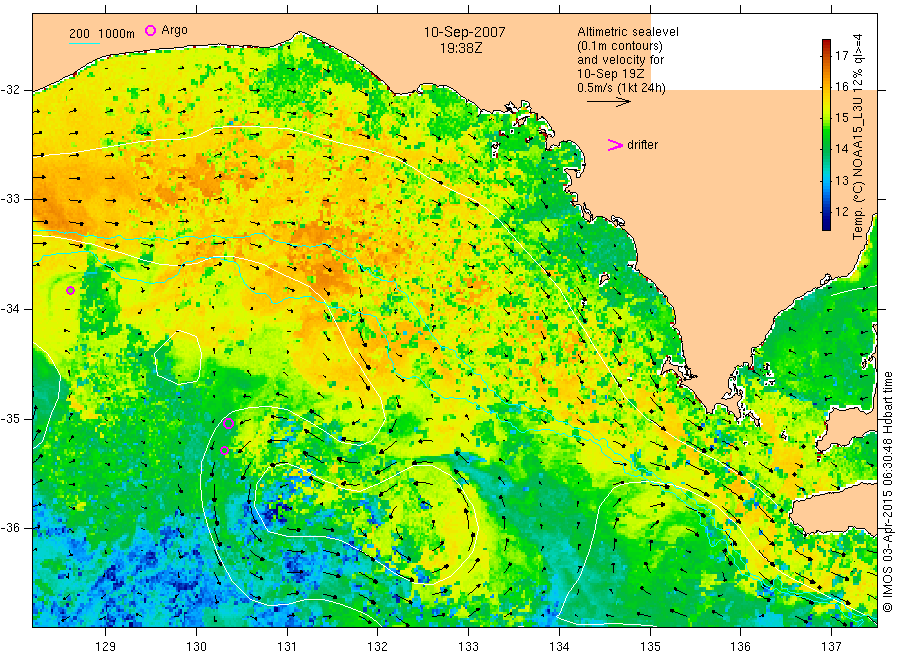Click the longitude label 137

click(831, 647)
